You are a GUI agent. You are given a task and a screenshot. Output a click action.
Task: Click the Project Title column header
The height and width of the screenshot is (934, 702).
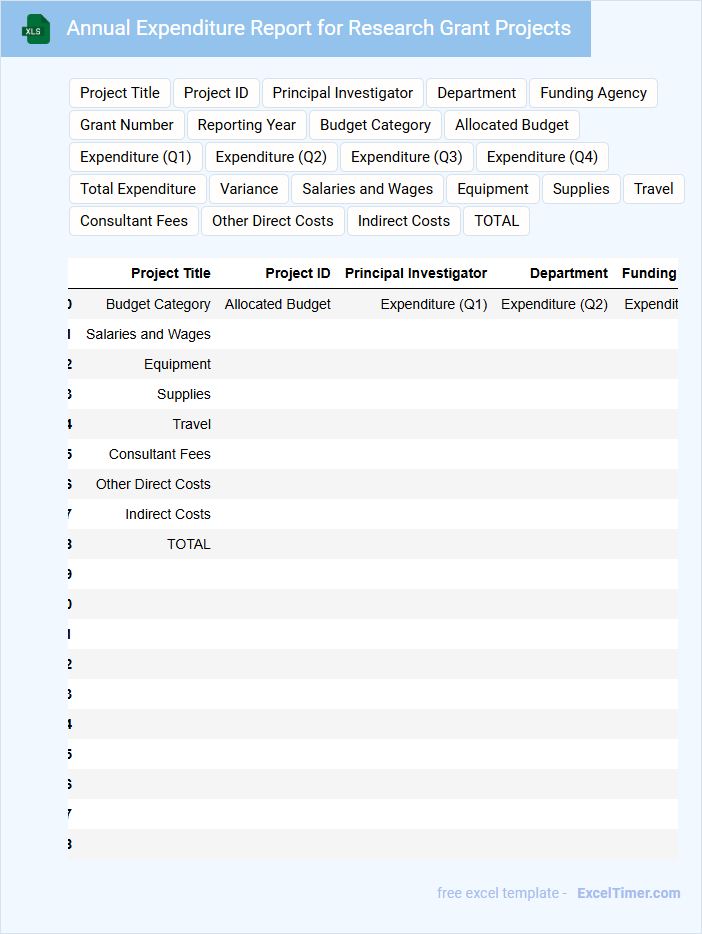[x=171, y=273]
